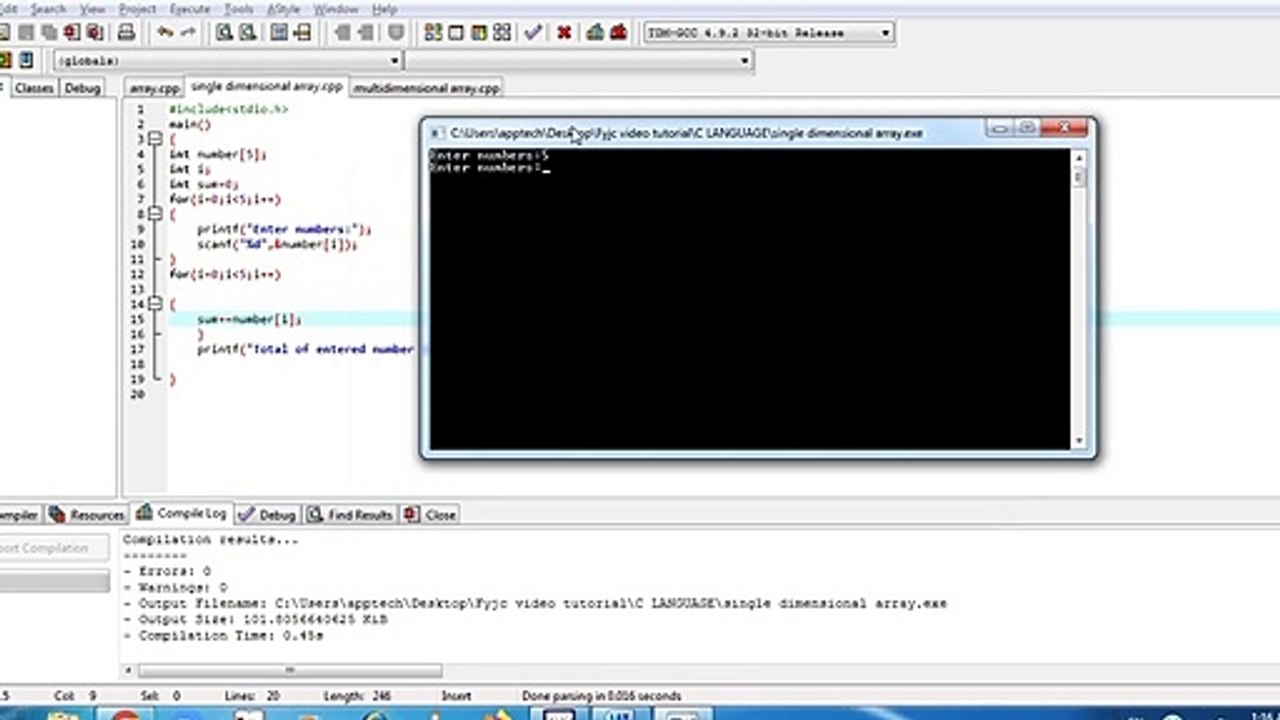Click the Close All files icon
The image size is (1280, 720).
tap(95, 32)
